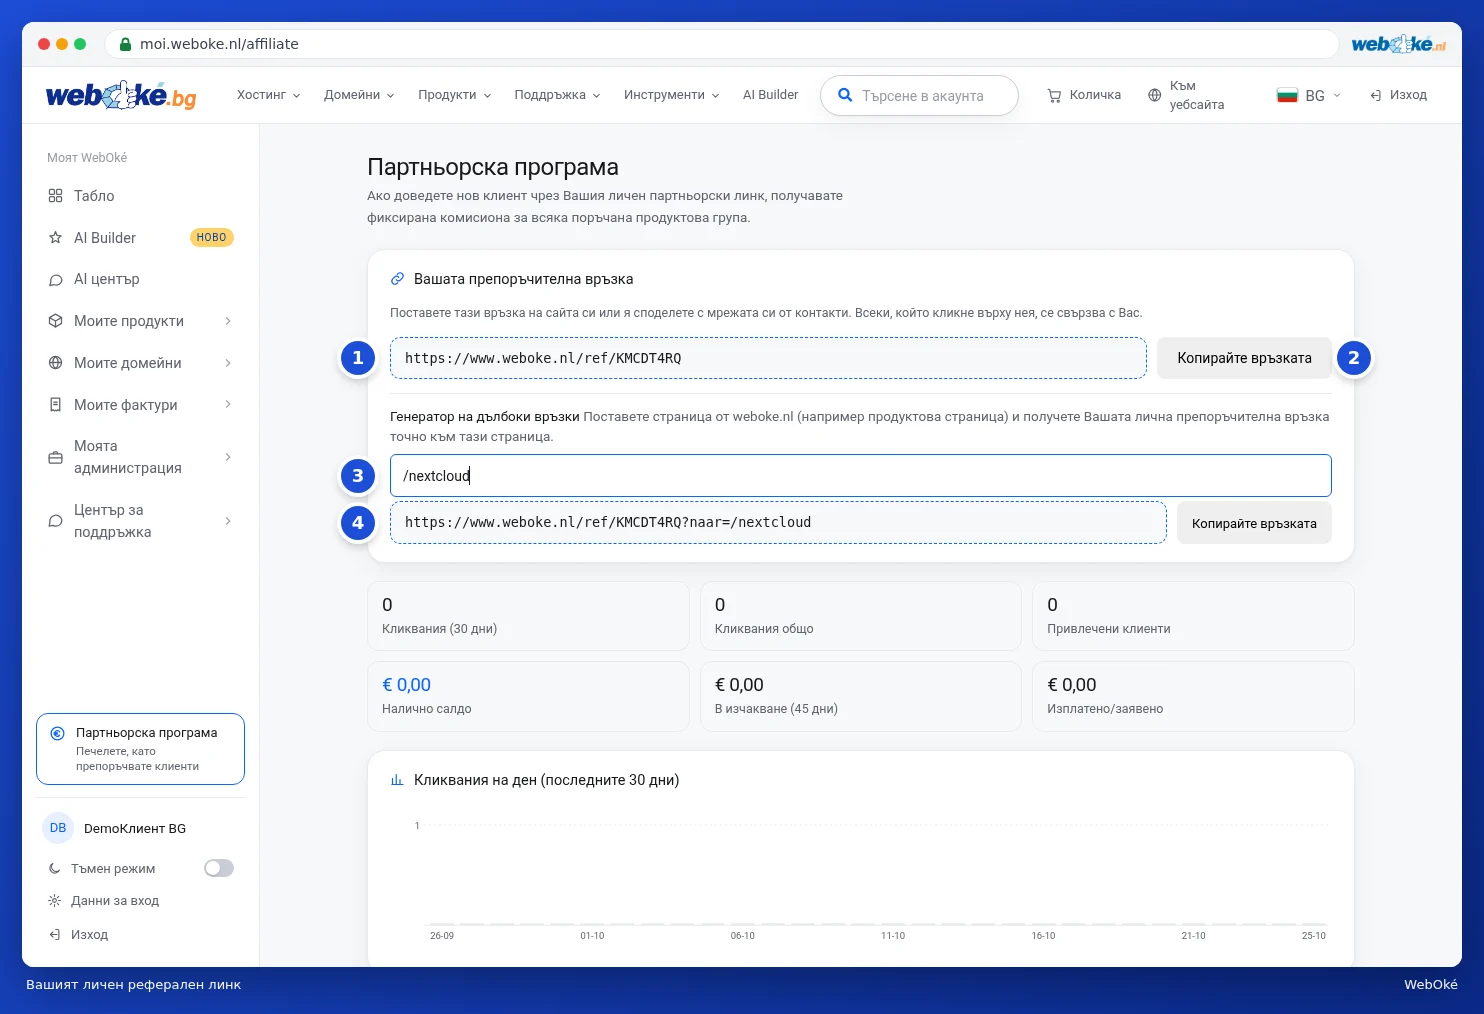This screenshot has height=1014, width=1484.
Task: Expand Моите домейни sidebar chevron
Action: pos(228,363)
